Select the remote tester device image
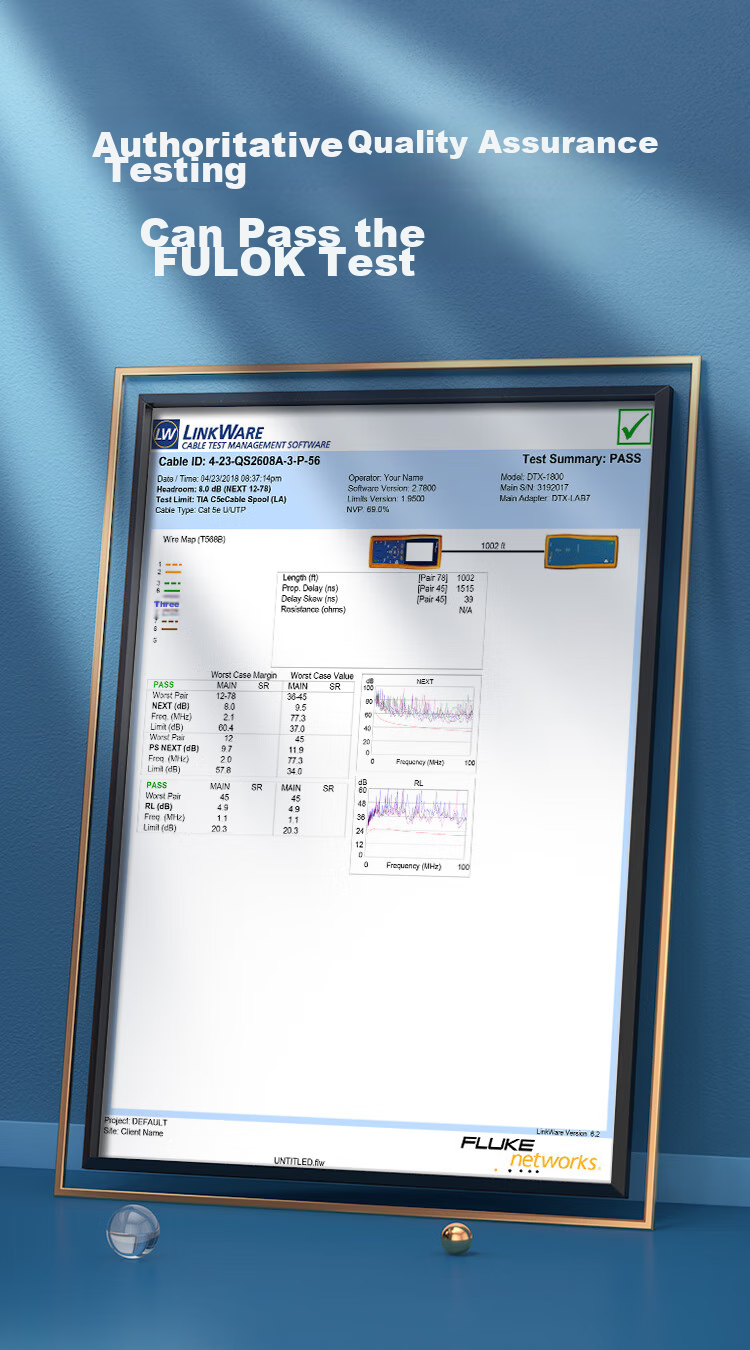This screenshot has width=750, height=1350. pos(581,552)
